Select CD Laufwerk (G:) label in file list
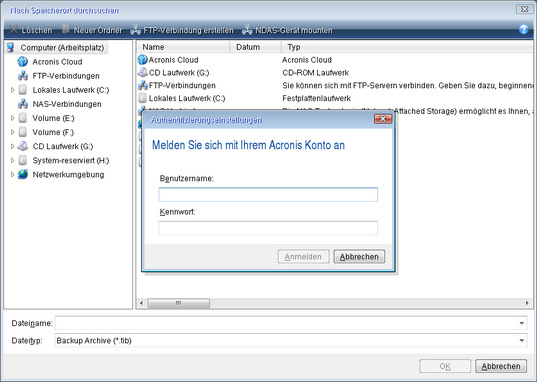Image resolution: width=537 pixels, height=382 pixels. [179, 73]
